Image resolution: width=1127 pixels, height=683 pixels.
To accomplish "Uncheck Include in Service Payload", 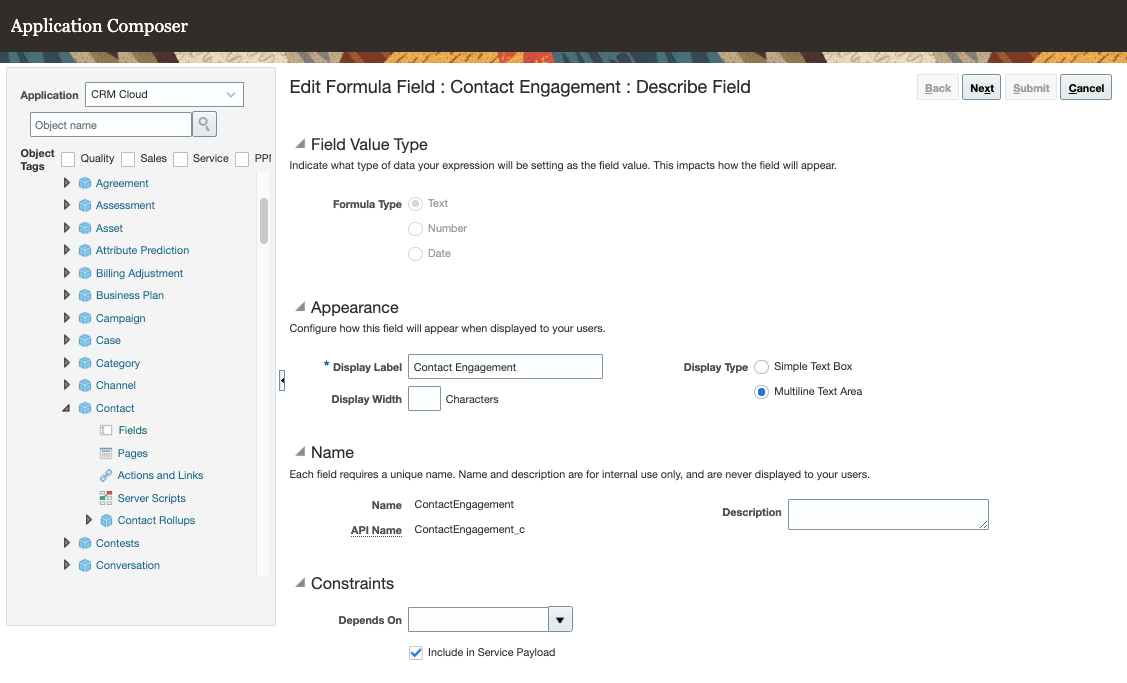I will [x=415, y=652].
